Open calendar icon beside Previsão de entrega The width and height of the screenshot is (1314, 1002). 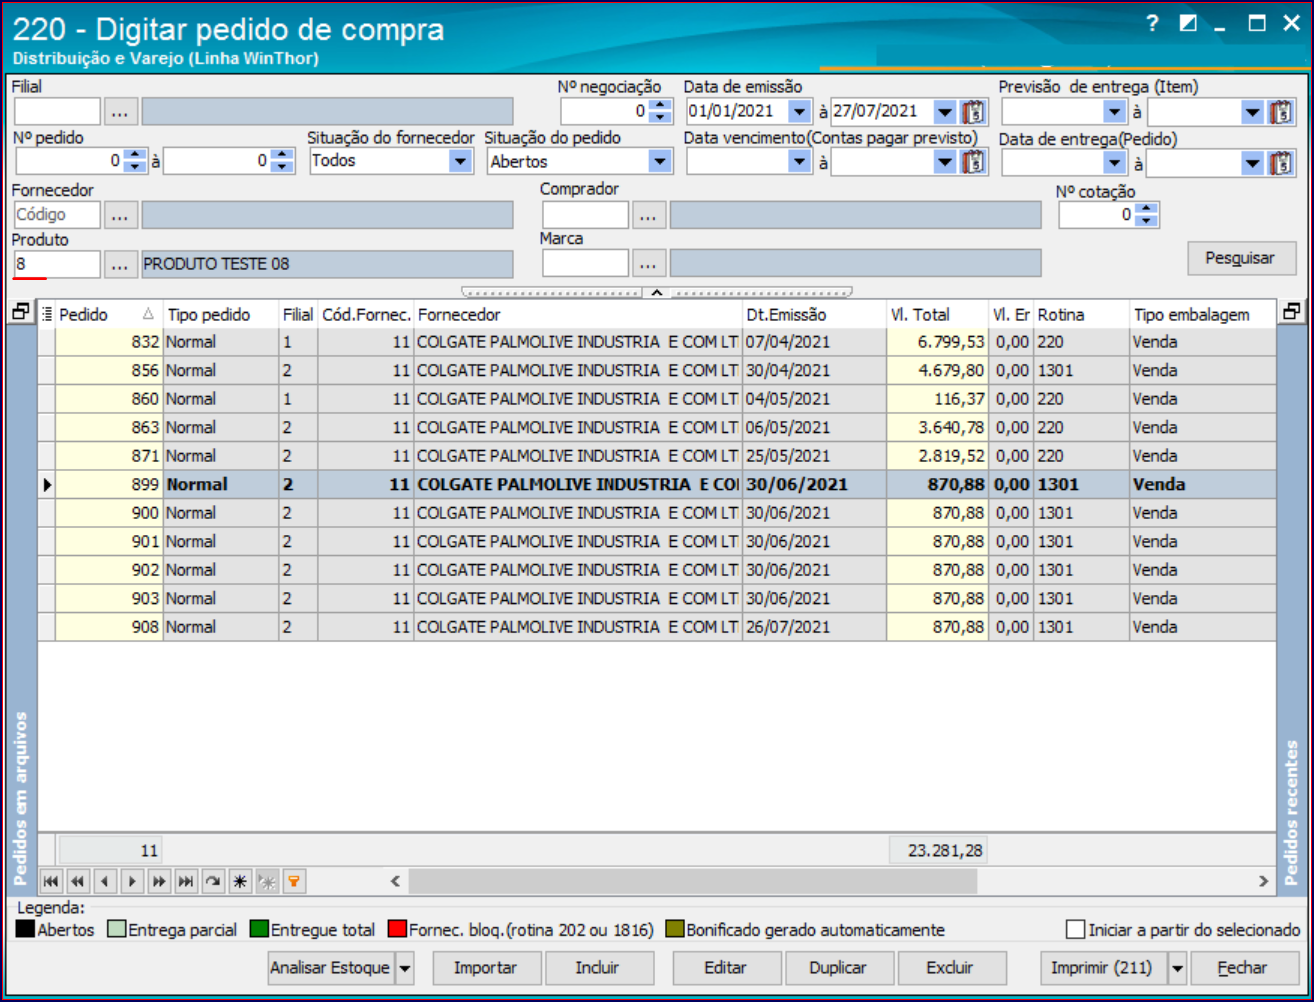(1282, 111)
